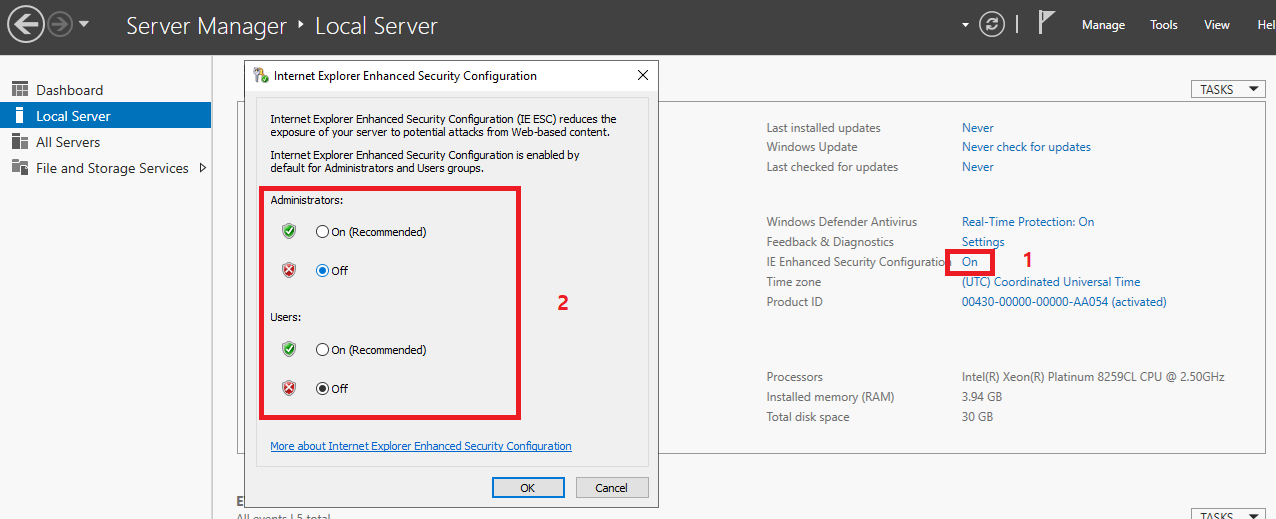Click Never check for updates link
Viewport: 1276px width, 519px height.
click(1026, 147)
